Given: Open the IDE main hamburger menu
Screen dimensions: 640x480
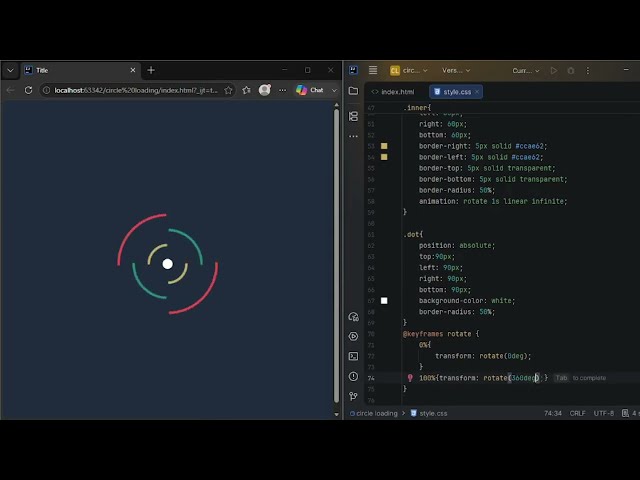Looking at the screenshot, I should point(373,70).
